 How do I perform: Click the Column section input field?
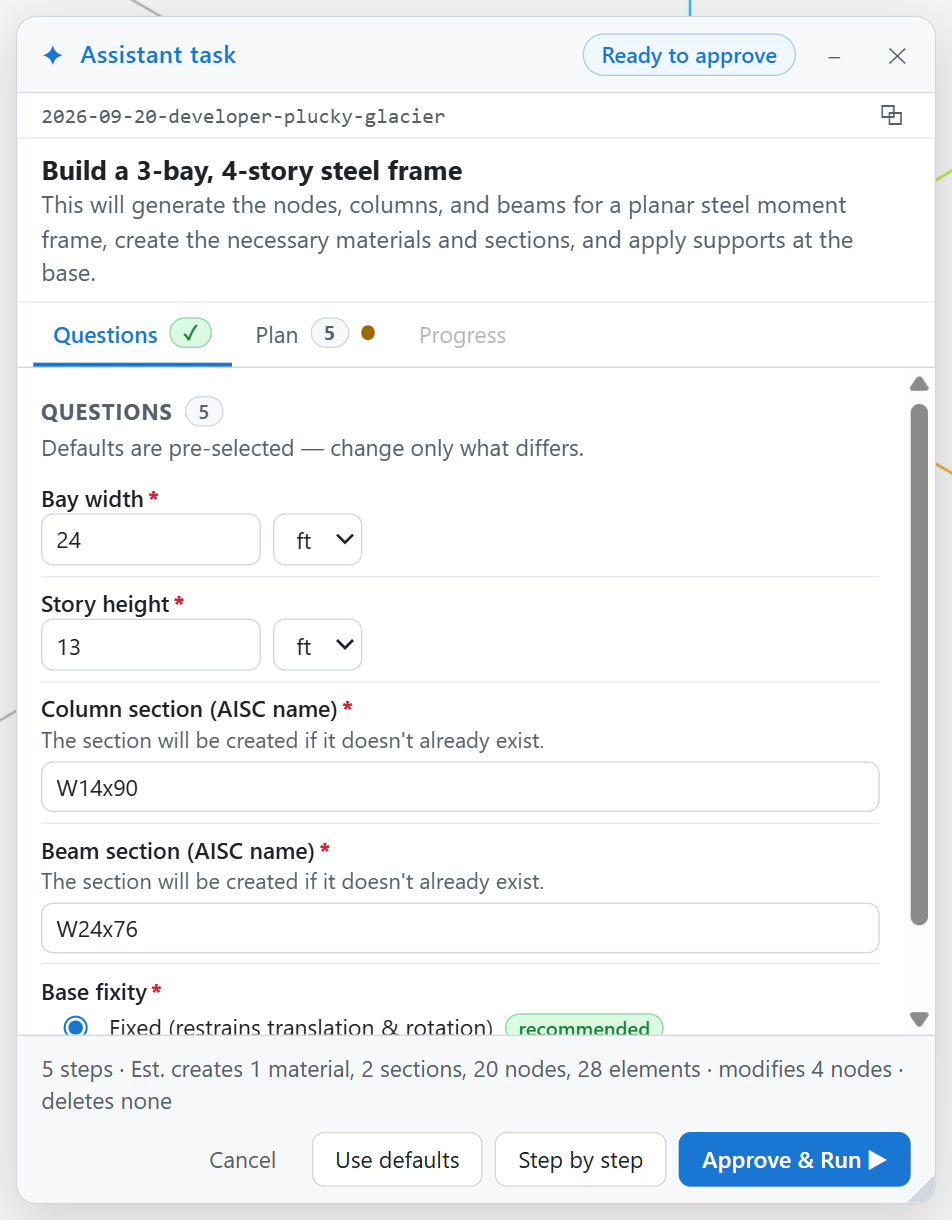pyautogui.click(x=460, y=788)
